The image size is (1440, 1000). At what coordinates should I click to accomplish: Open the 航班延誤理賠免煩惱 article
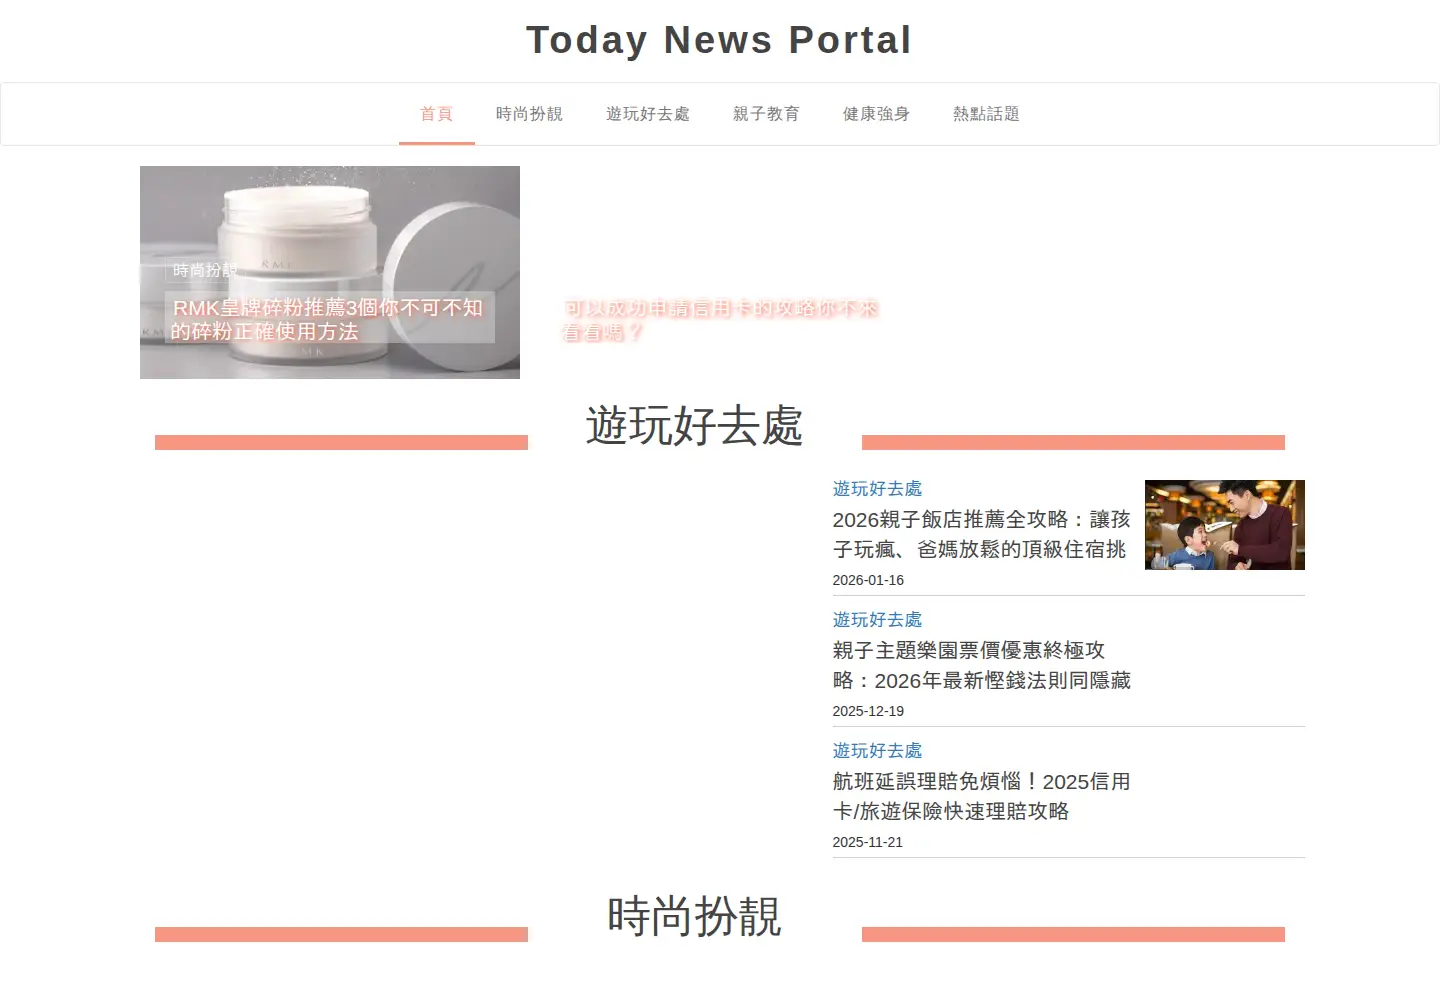tap(981, 796)
